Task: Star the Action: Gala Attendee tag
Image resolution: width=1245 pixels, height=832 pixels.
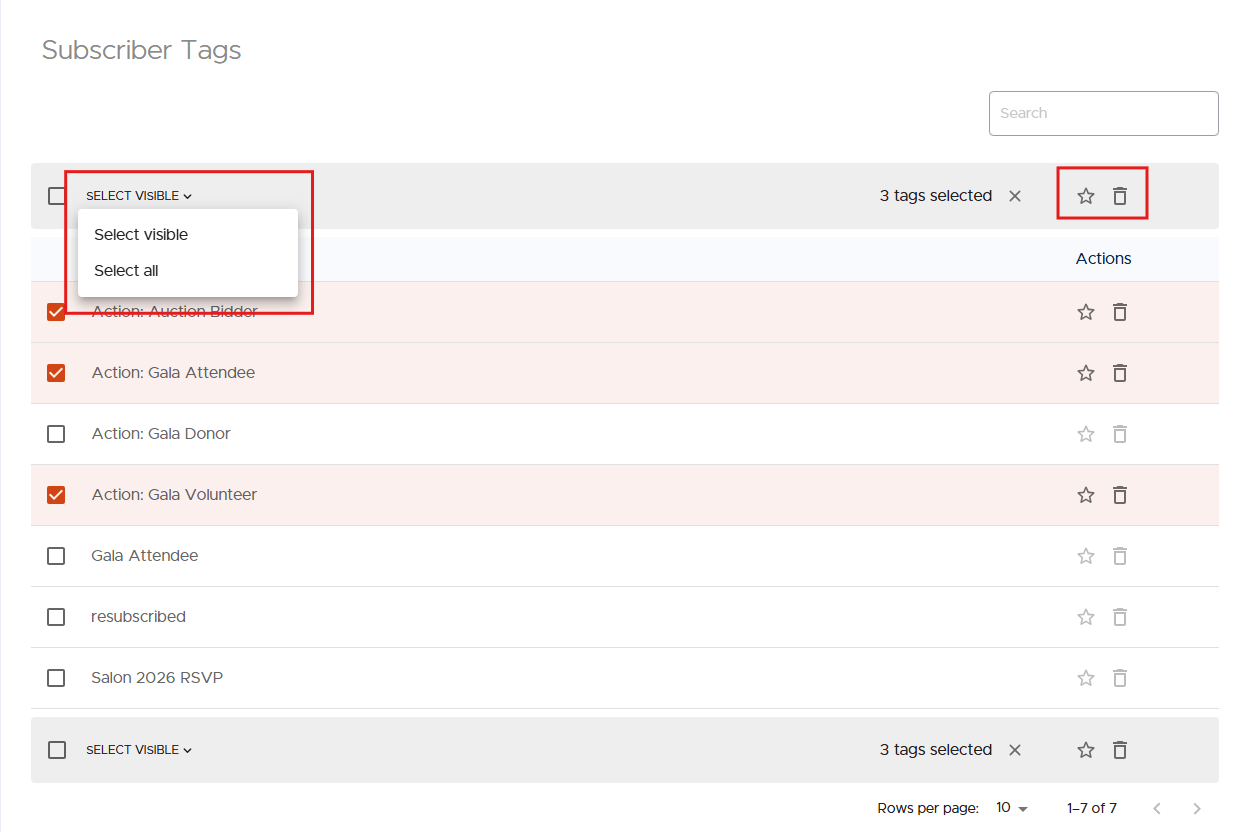Action: [x=1086, y=373]
